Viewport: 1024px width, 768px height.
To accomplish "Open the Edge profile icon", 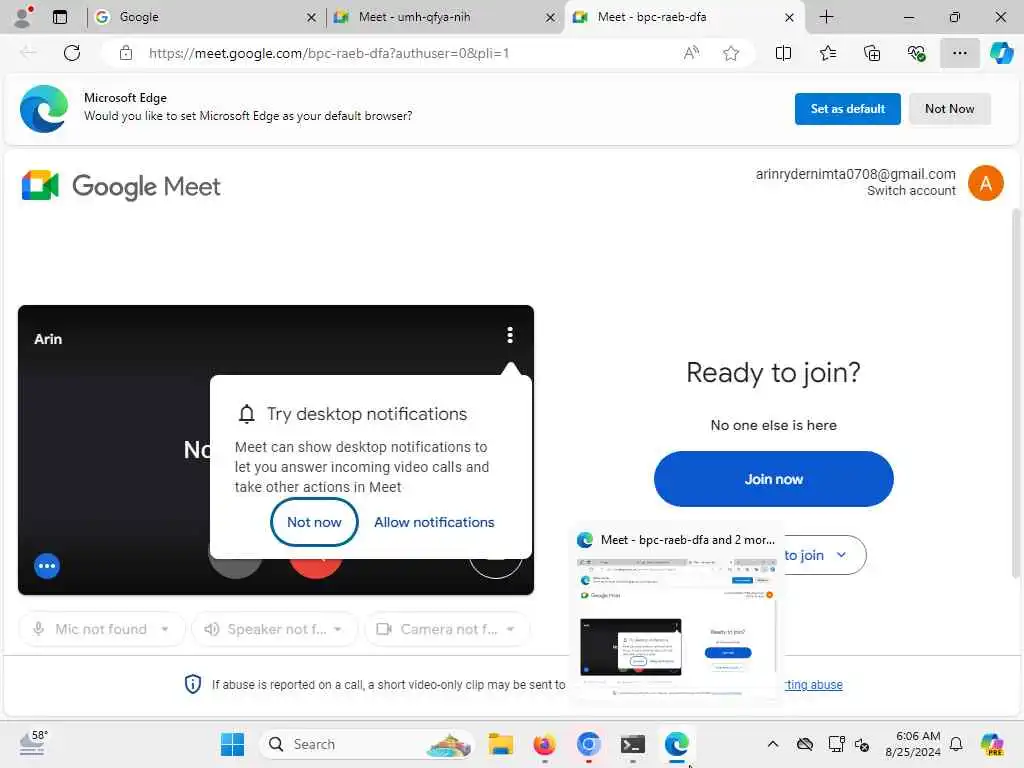I will pyautogui.click(x=23, y=16).
